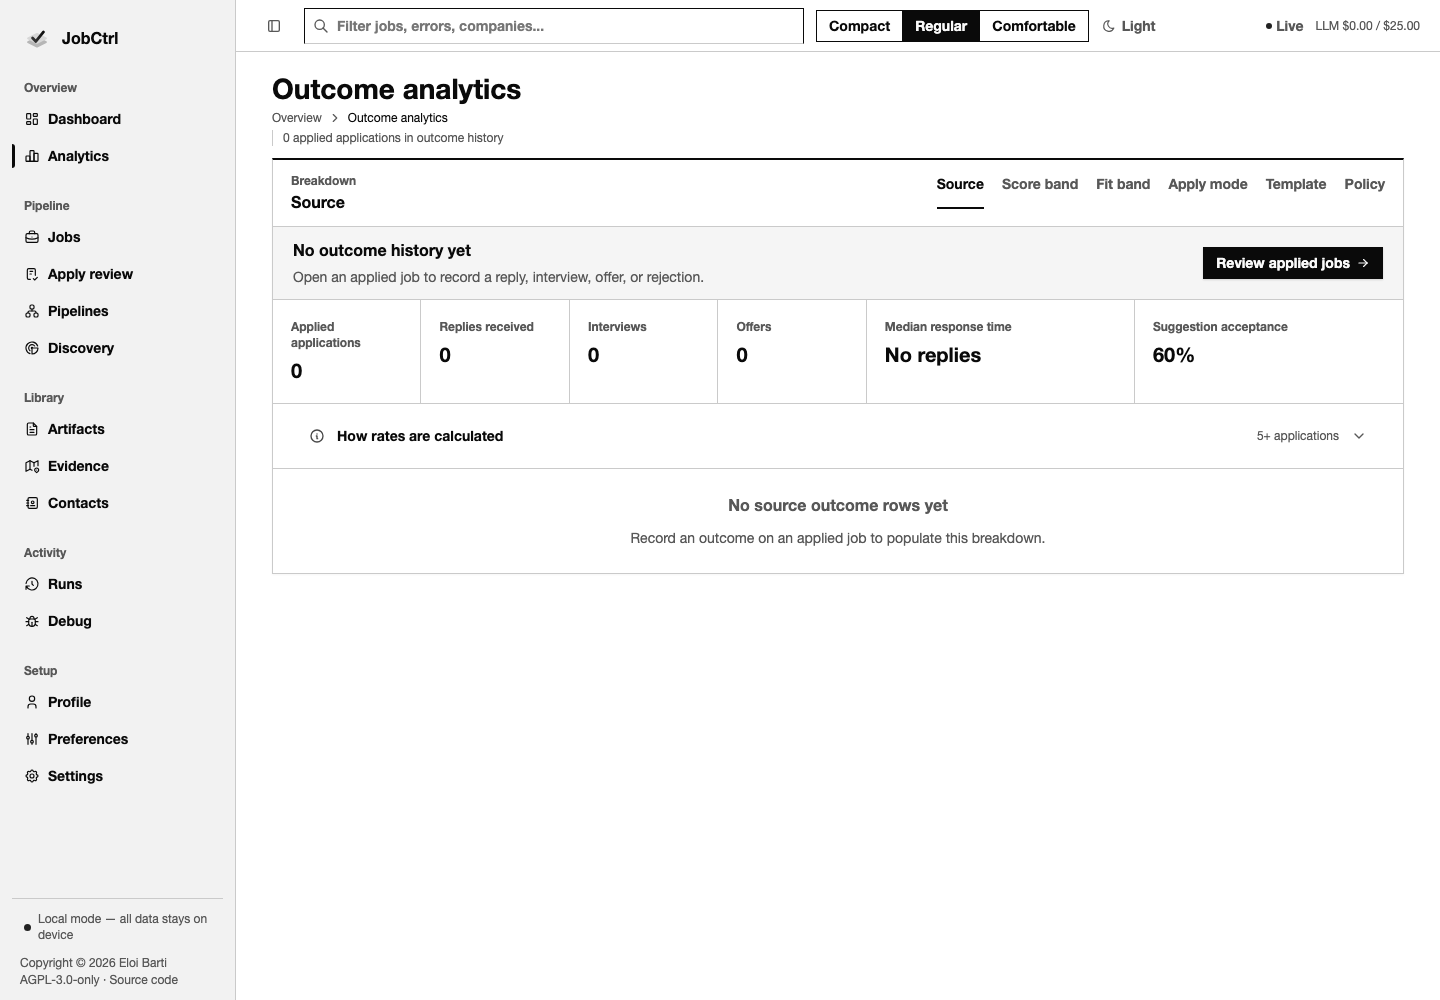Viewport: 1440px width, 1000px height.
Task: Click the Settings gear icon
Action: pyautogui.click(x=32, y=776)
